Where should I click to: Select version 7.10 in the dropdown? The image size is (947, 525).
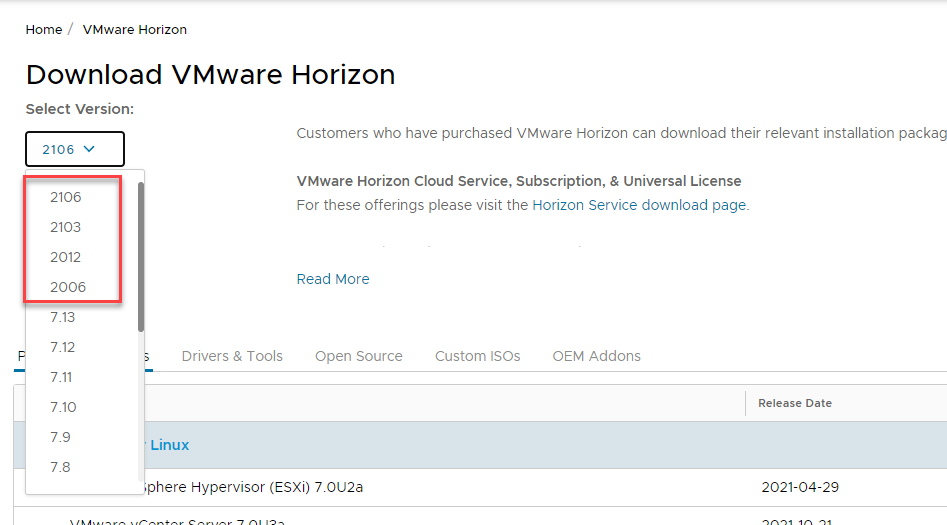pos(63,407)
